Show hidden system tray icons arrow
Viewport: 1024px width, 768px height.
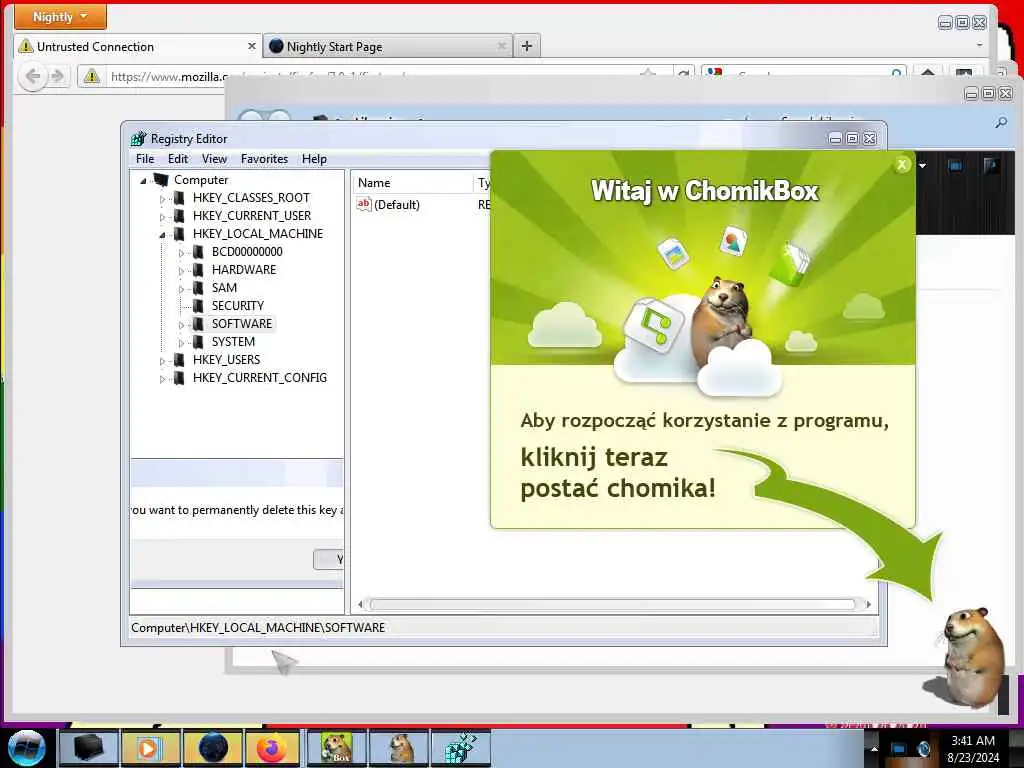click(874, 748)
